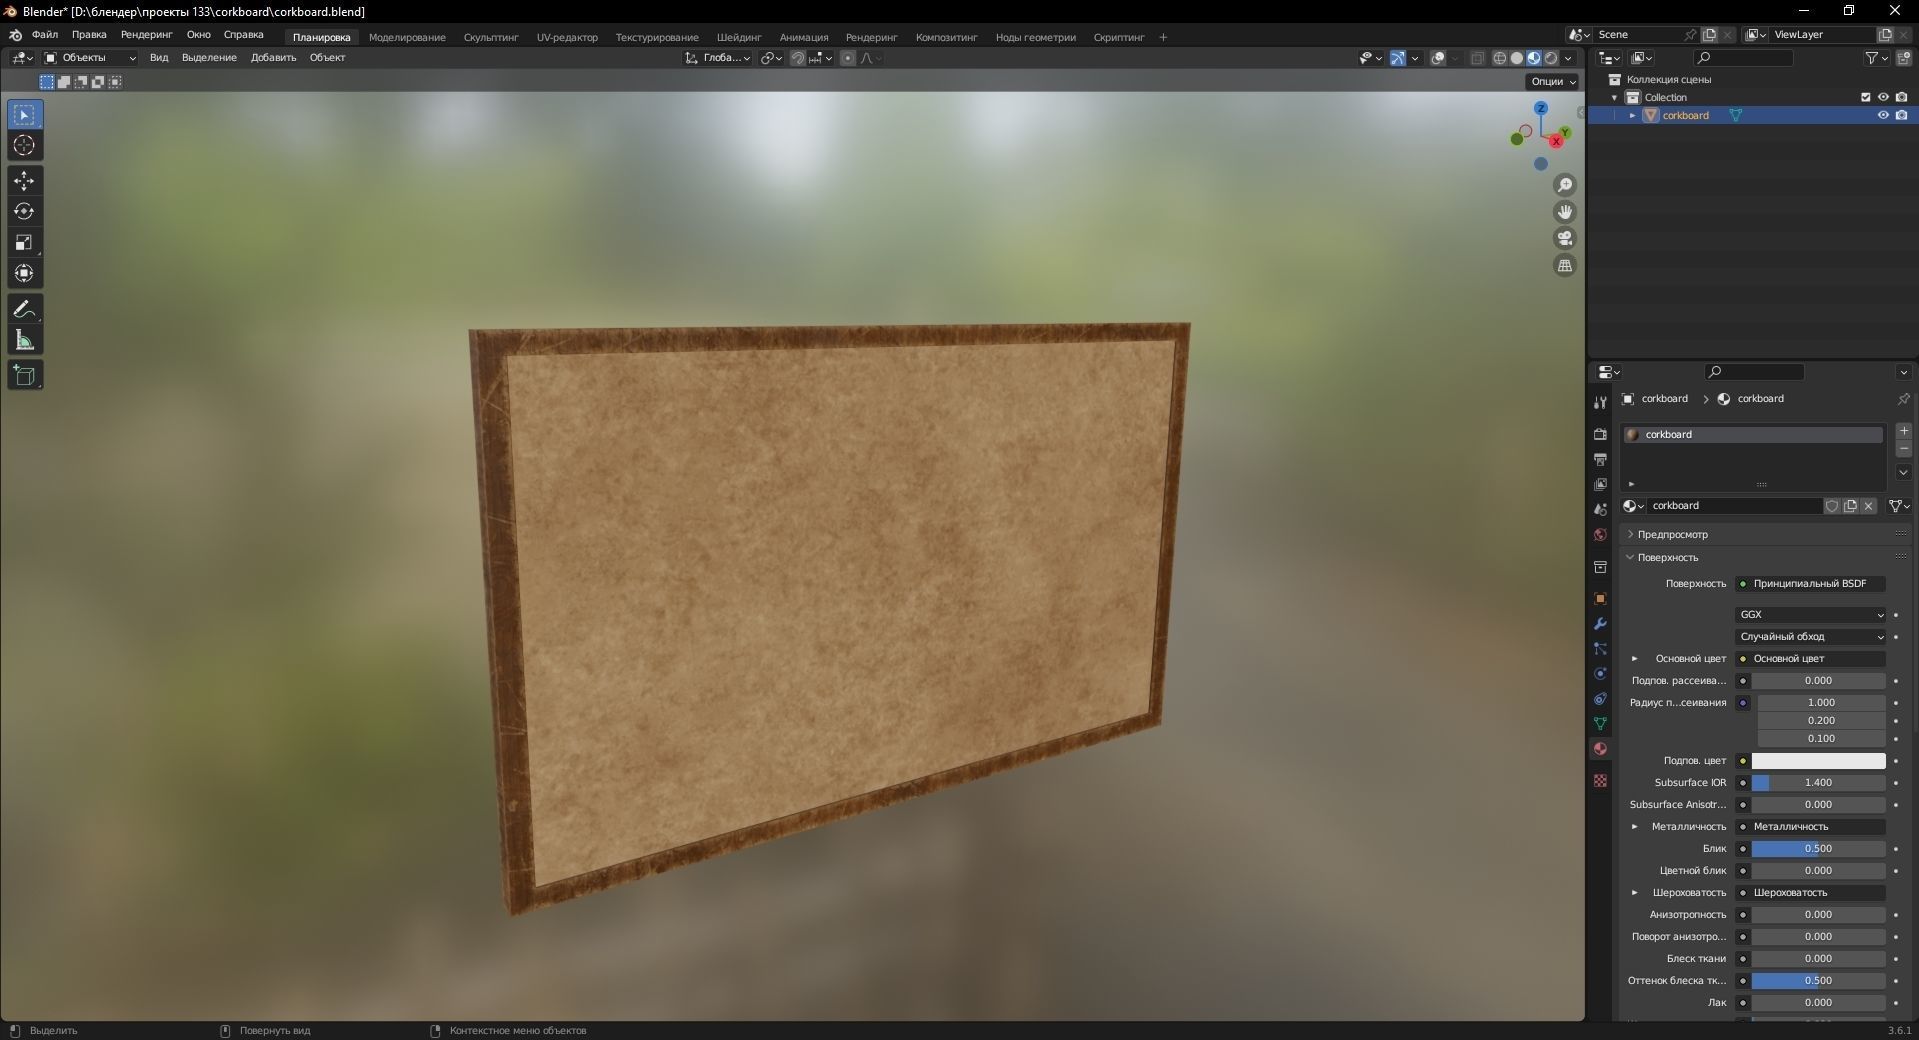
Task: Select the Add Cube tool
Action: click(x=25, y=376)
